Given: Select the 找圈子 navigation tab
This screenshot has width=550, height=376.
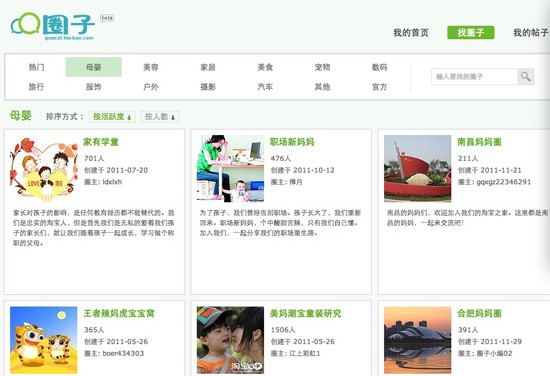Looking at the screenshot, I should (471, 33).
